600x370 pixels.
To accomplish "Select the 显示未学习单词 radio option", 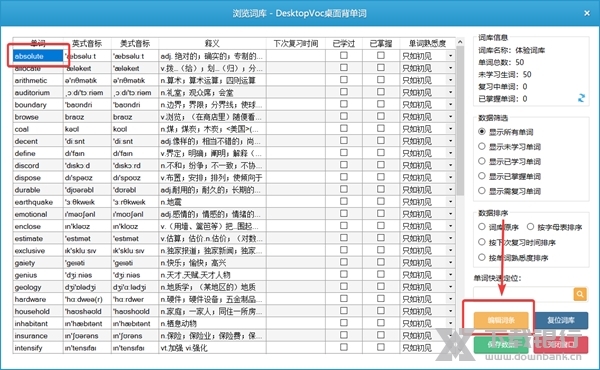I will pos(482,147).
